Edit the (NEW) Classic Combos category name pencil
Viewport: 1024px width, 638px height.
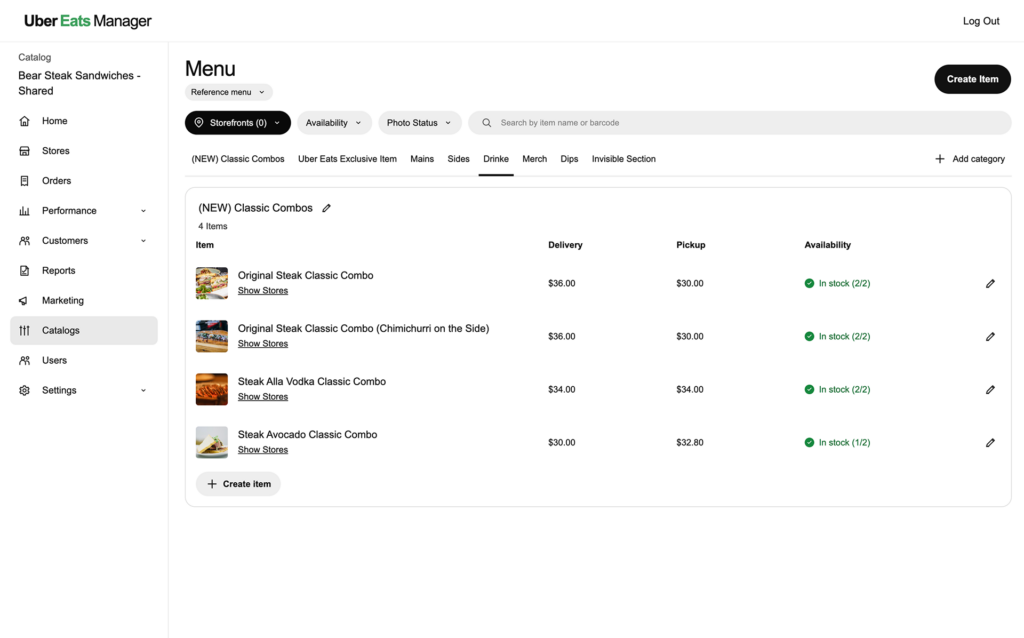327,208
